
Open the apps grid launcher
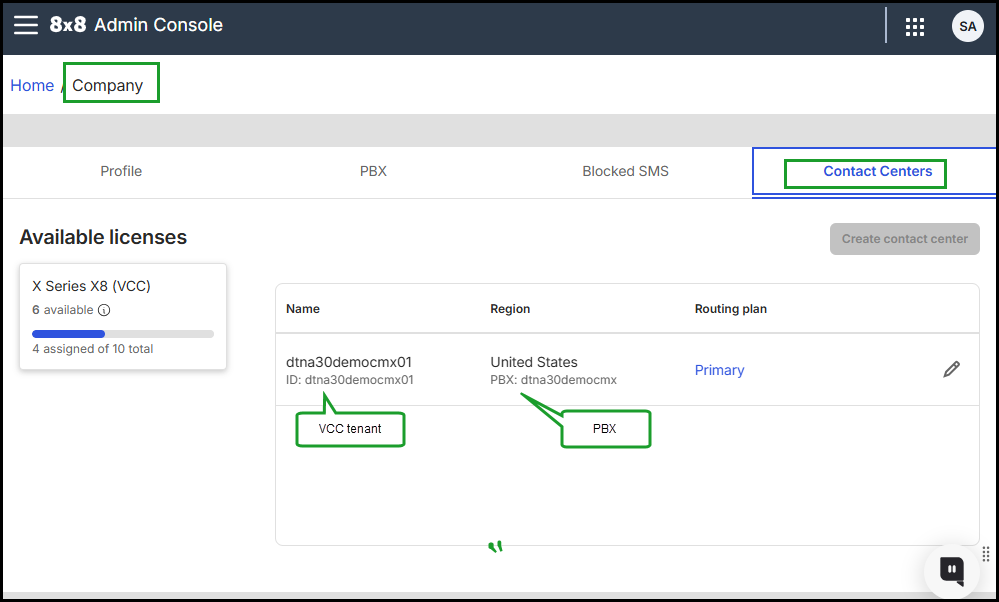pyautogui.click(x=914, y=27)
